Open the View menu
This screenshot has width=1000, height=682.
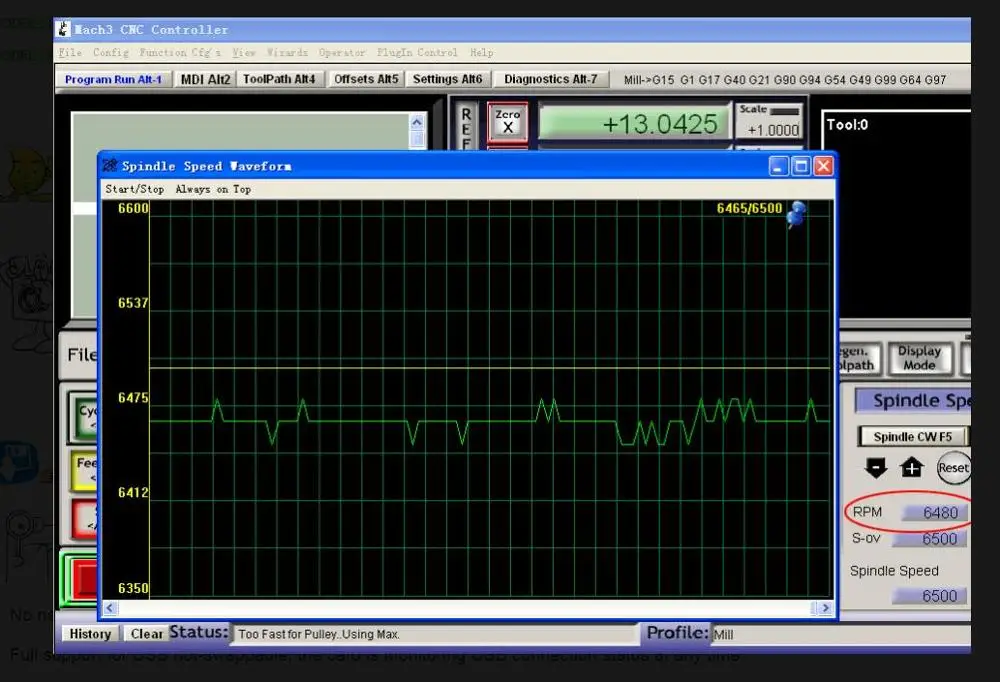pyautogui.click(x=244, y=52)
